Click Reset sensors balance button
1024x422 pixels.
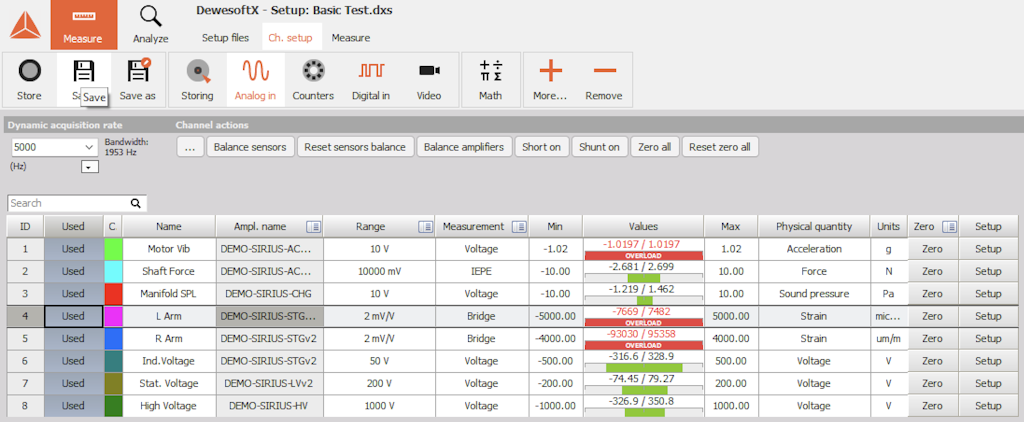[x=355, y=147]
